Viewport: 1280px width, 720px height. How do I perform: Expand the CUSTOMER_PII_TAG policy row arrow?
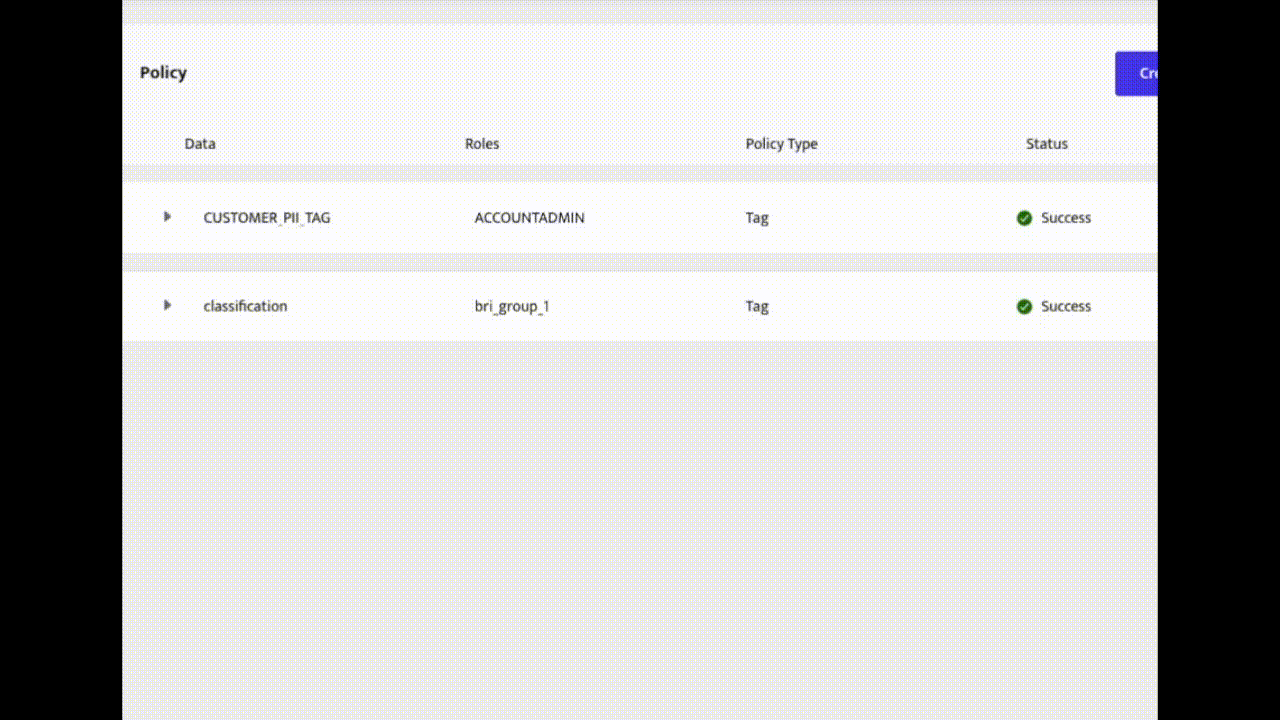click(x=167, y=217)
